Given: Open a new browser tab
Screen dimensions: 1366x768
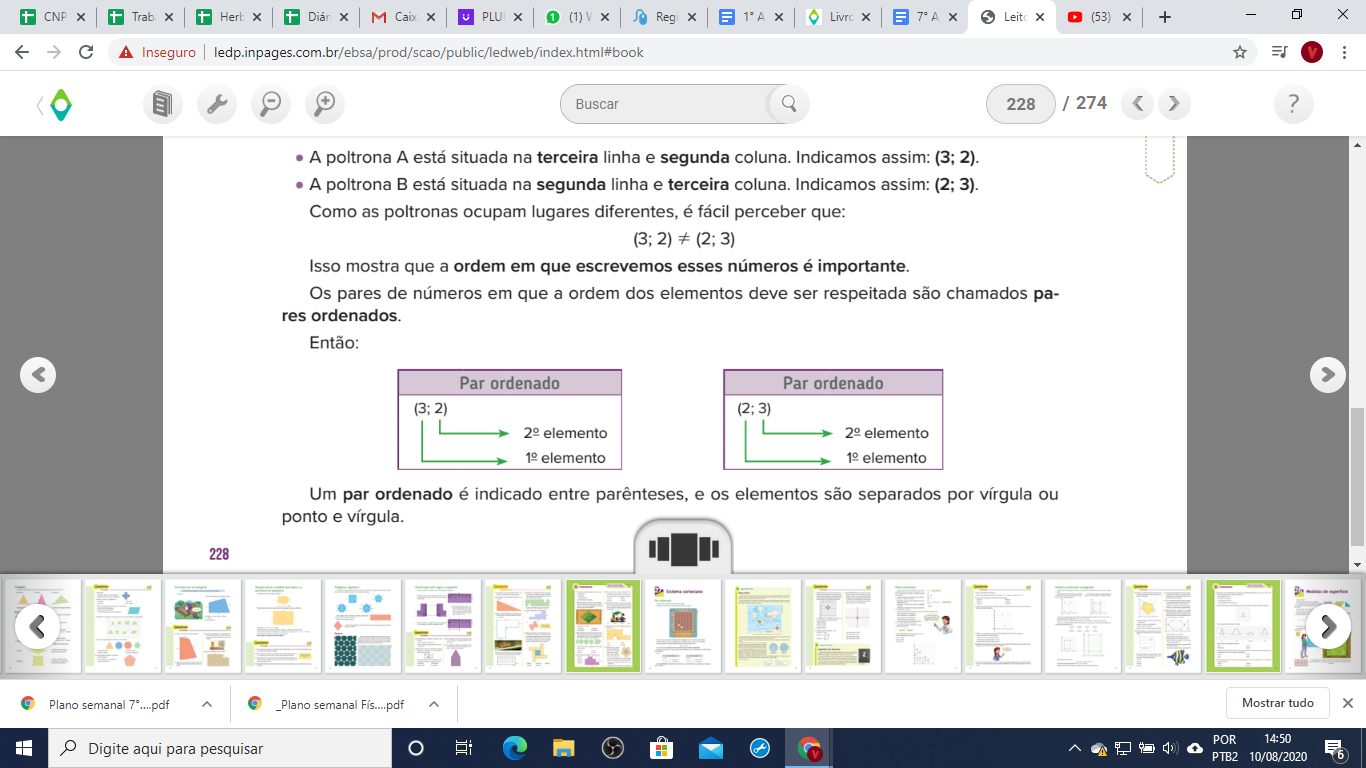Looking at the screenshot, I should (x=1164, y=17).
